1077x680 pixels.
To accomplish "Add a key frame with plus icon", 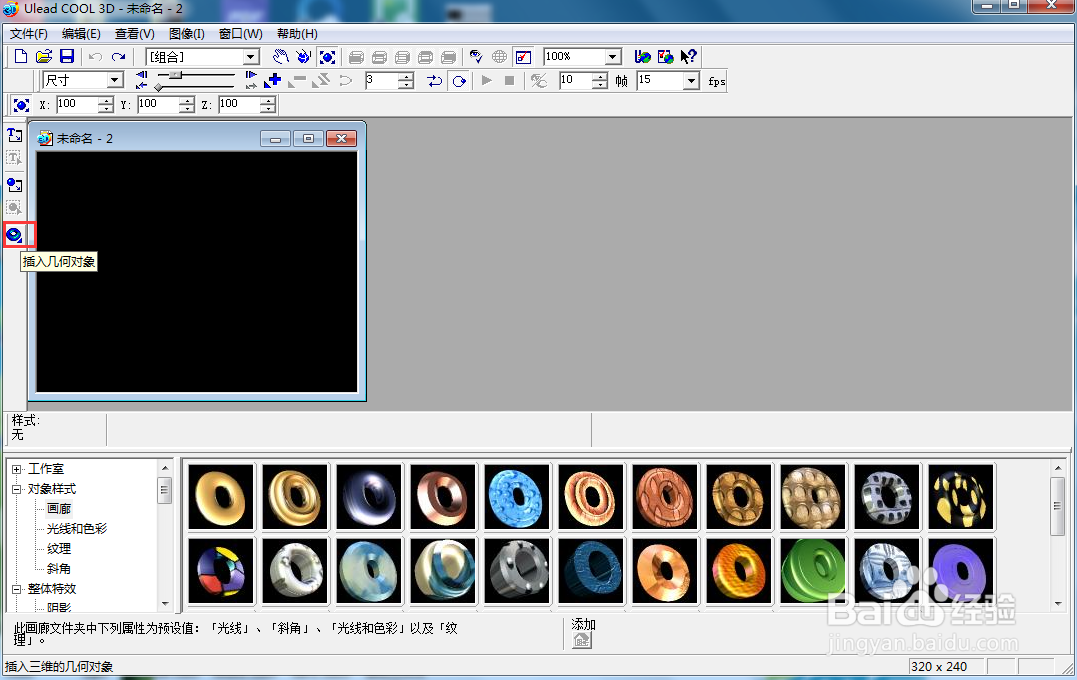I will pos(273,80).
